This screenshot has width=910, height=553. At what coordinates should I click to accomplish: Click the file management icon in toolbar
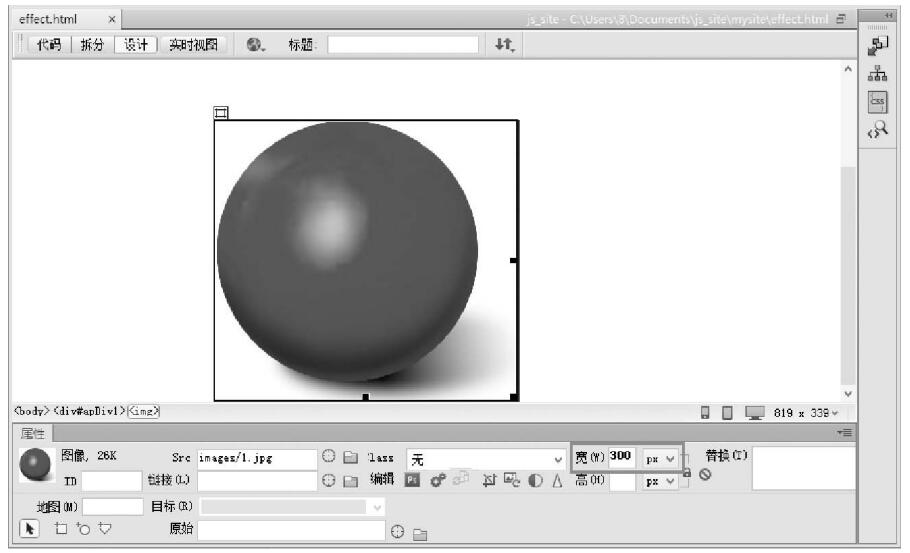point(505,45)
